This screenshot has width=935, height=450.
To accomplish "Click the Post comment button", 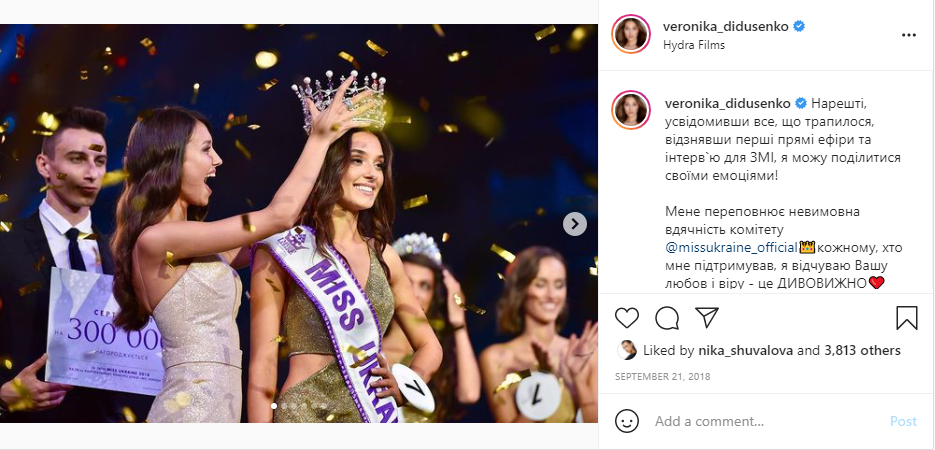I will 902,421.
